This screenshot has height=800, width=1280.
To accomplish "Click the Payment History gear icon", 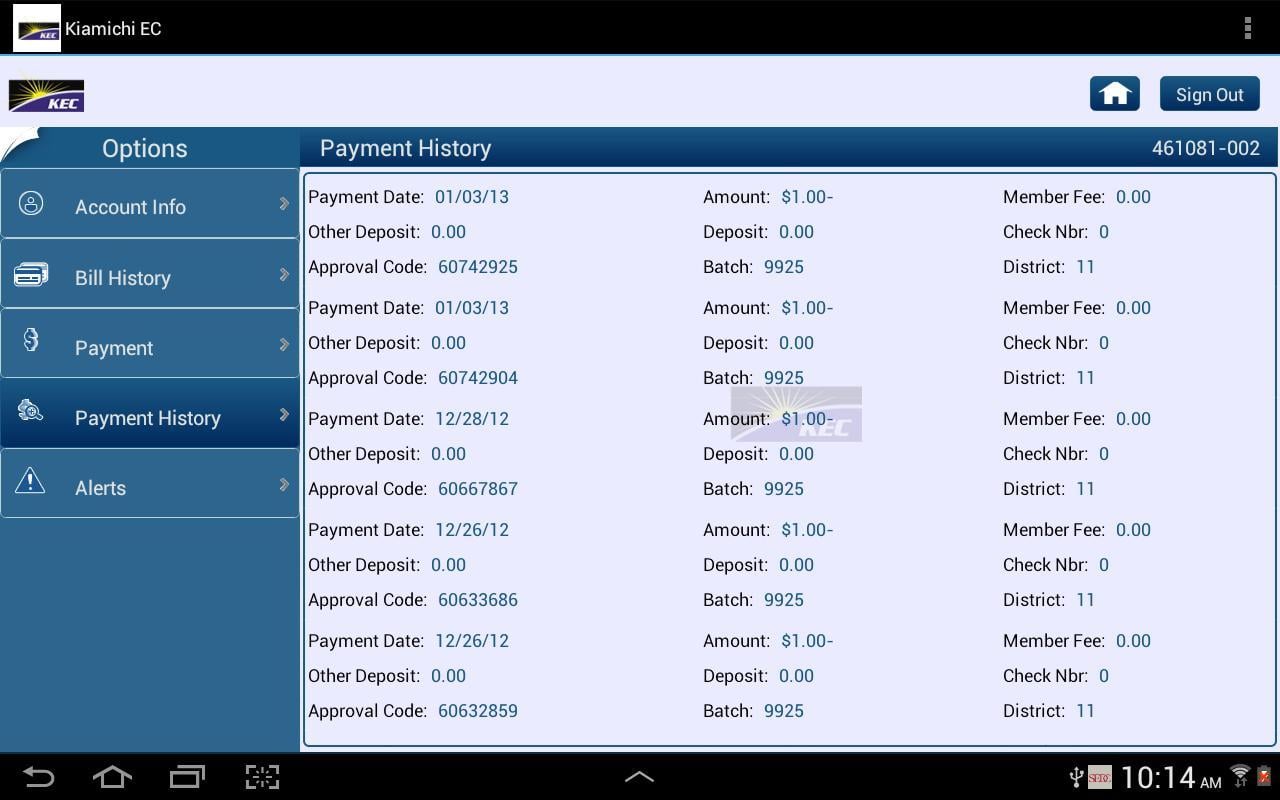I will [30, 410].
